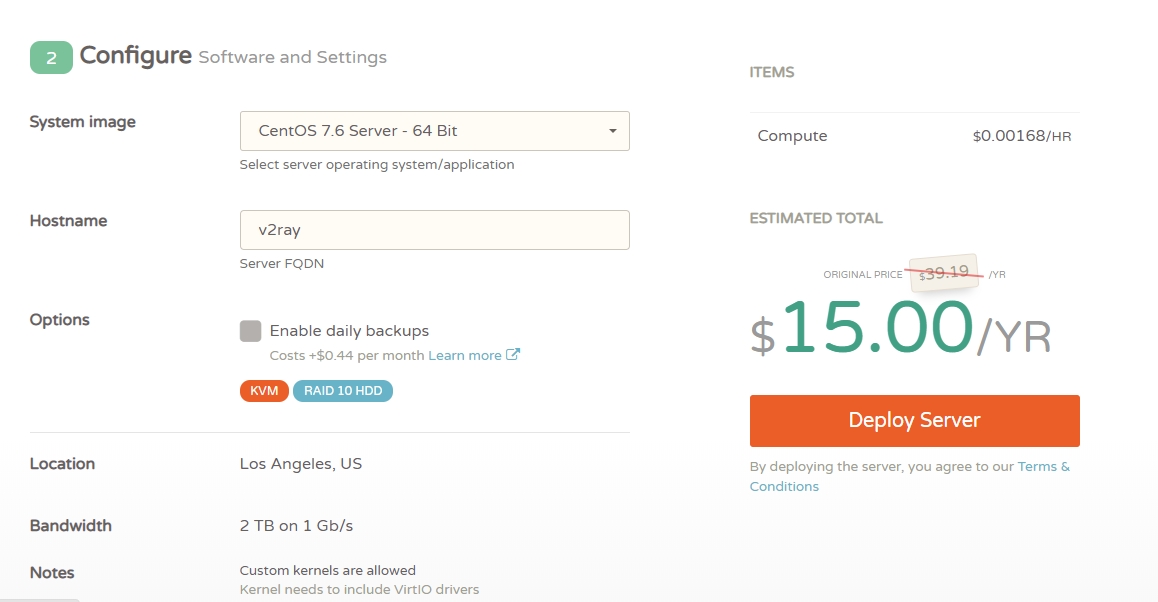
Task: Click the crossed-out $39.19 original price tag
Action: (x=944, y=273)
